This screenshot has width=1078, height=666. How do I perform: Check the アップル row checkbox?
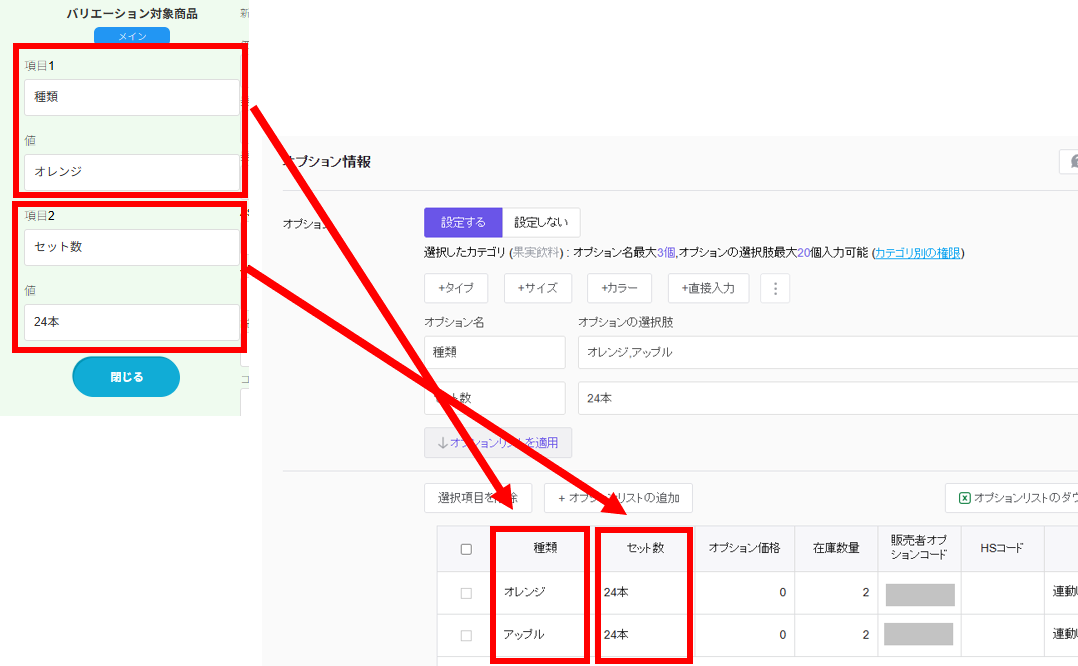(466, 635)
